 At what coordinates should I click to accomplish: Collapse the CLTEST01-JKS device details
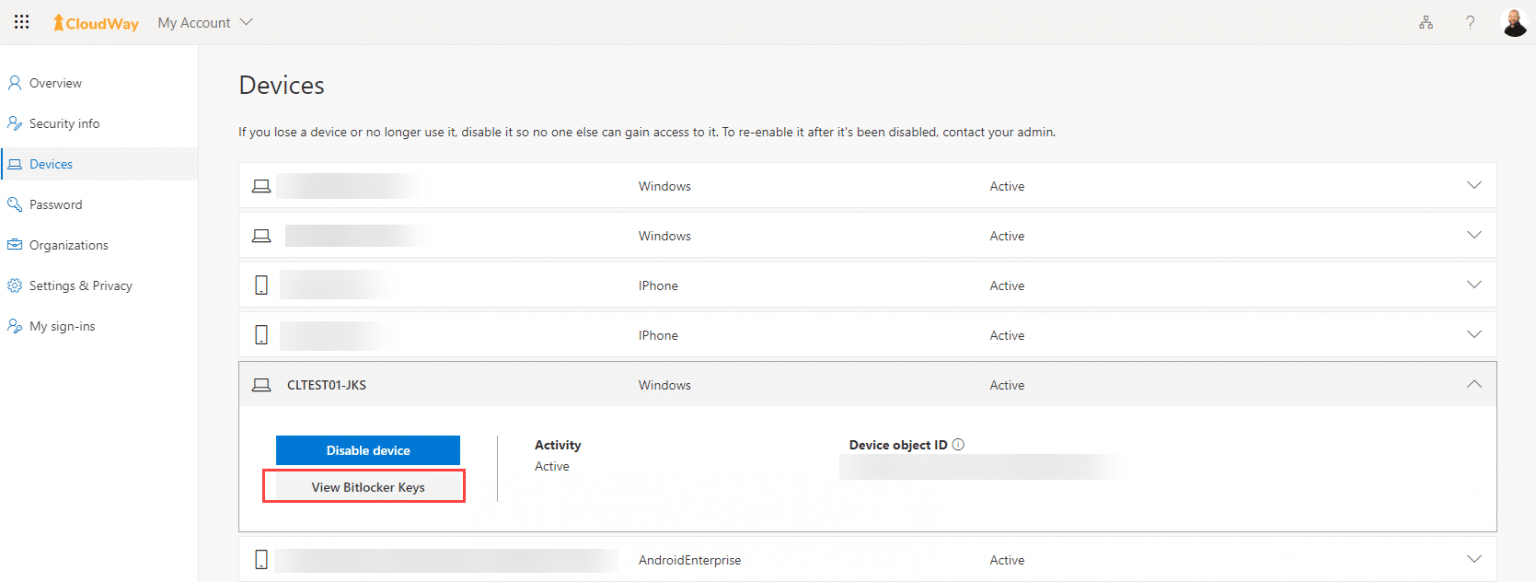tap(1473, 384)
